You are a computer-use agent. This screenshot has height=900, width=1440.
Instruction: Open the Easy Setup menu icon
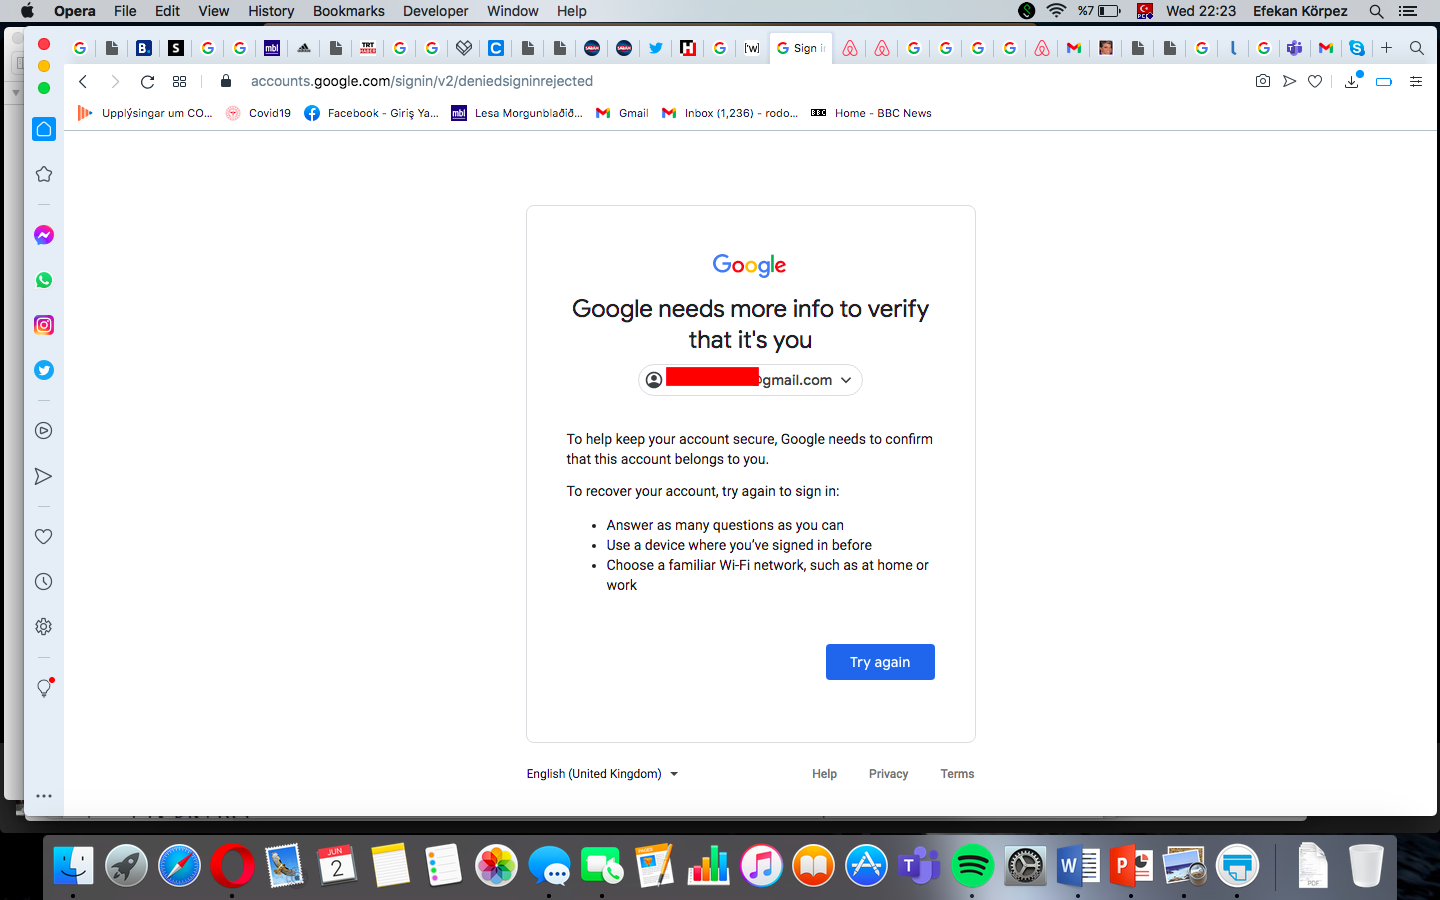click(x=1416, y=81)
